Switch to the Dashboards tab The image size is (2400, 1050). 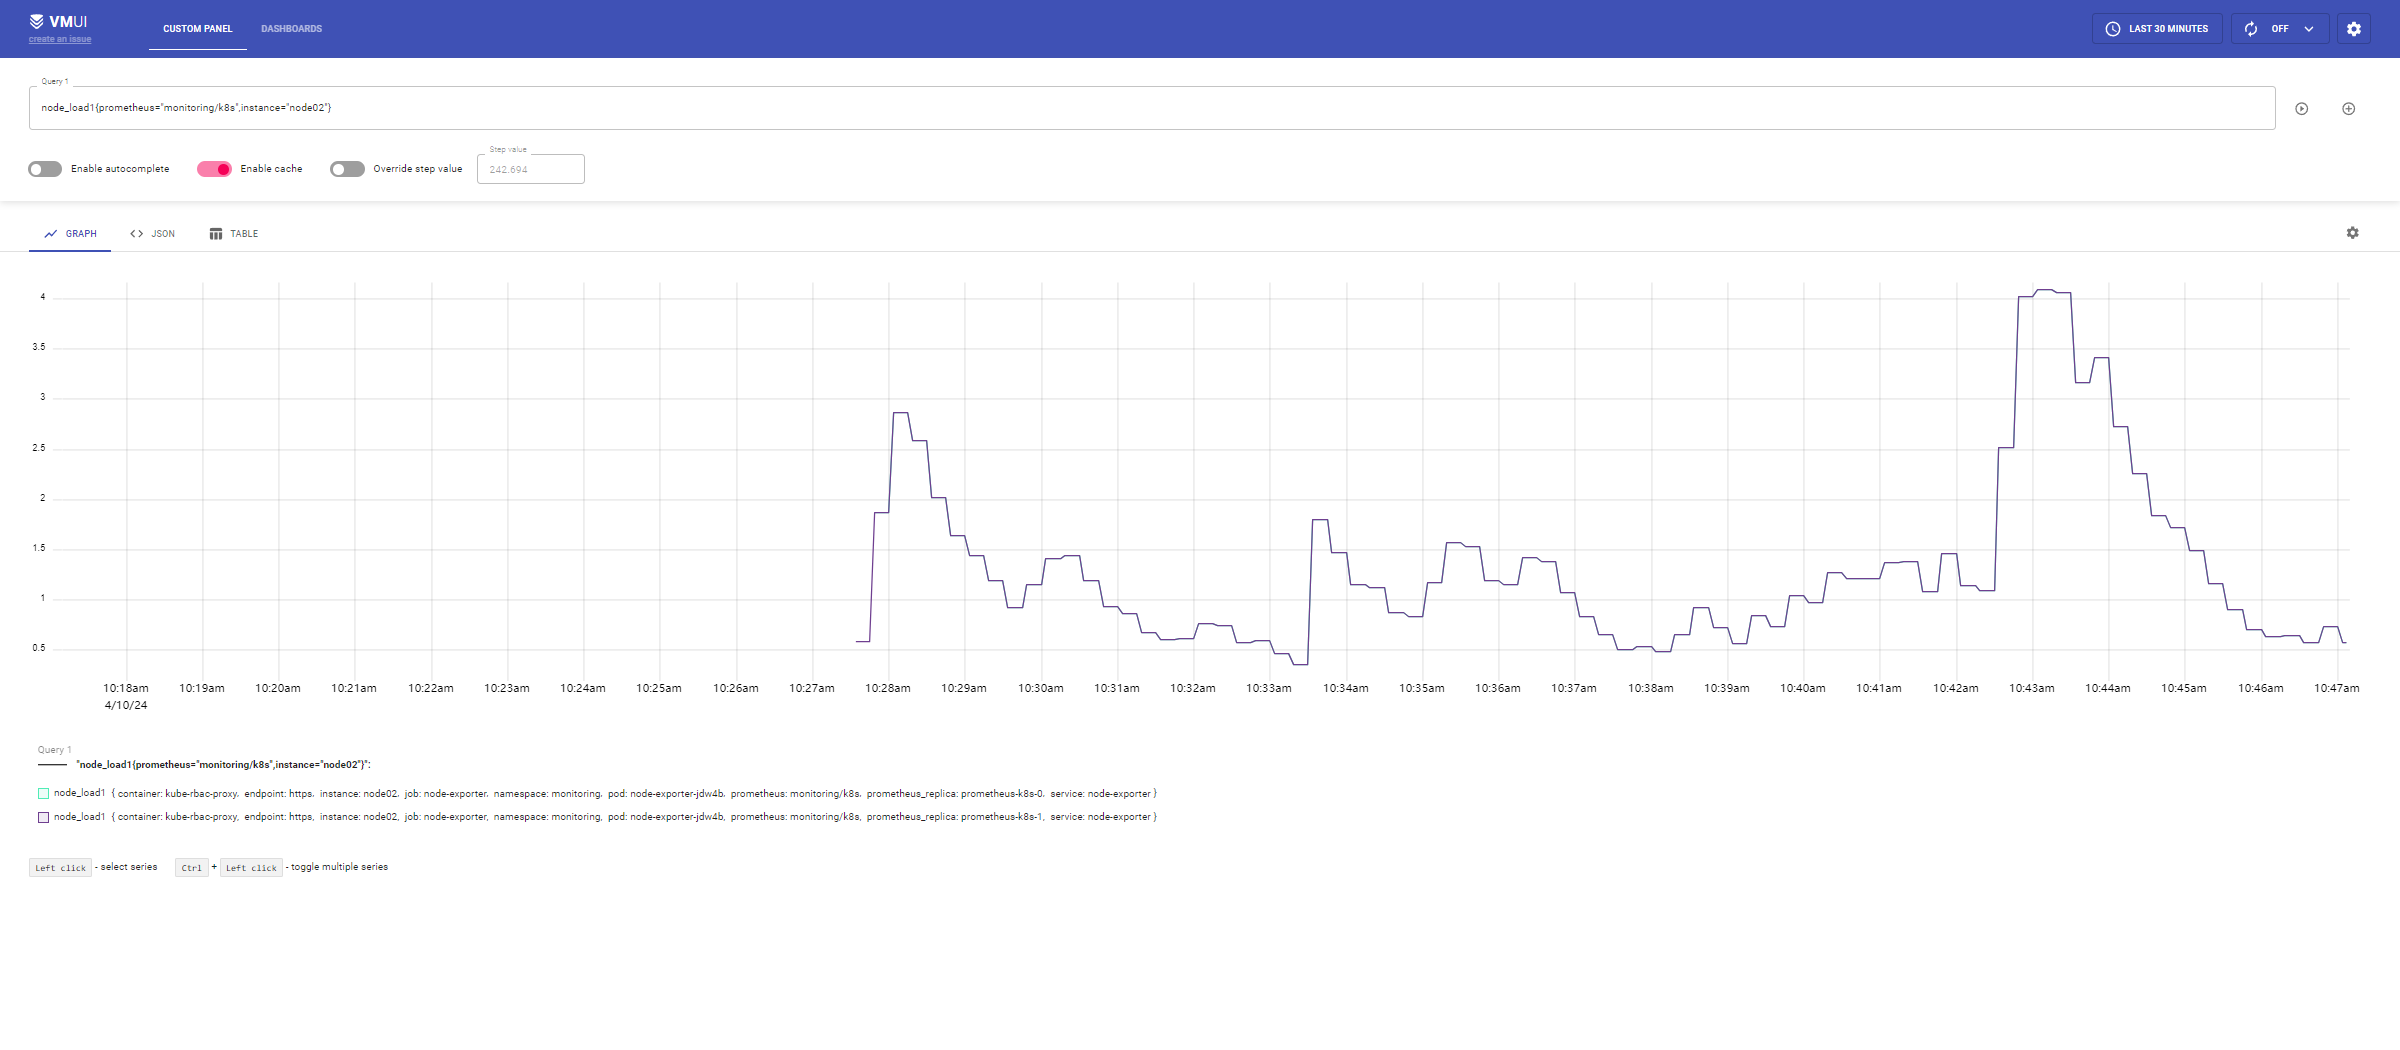pyautogui.click(x=292, y=29)
